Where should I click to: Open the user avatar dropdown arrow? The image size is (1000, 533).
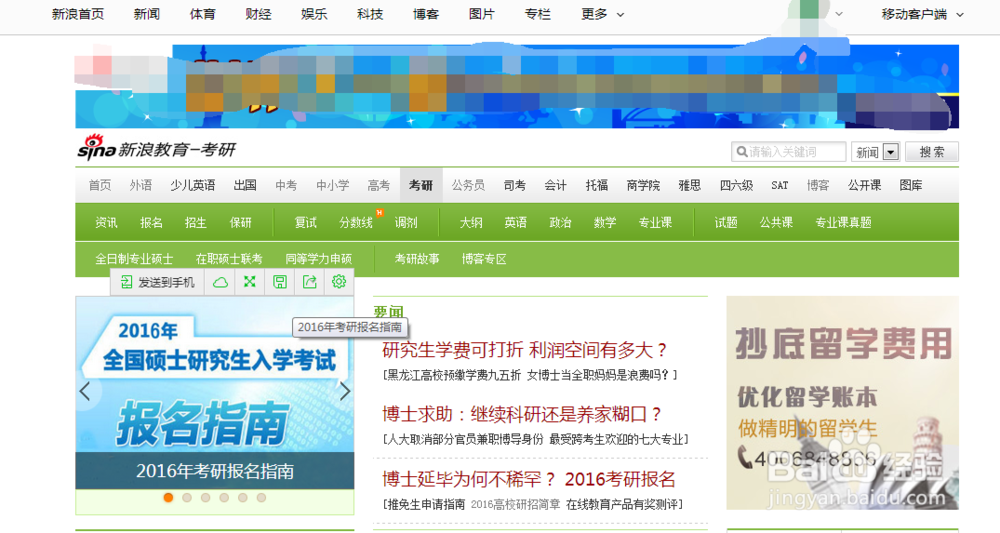click(839, 14)
